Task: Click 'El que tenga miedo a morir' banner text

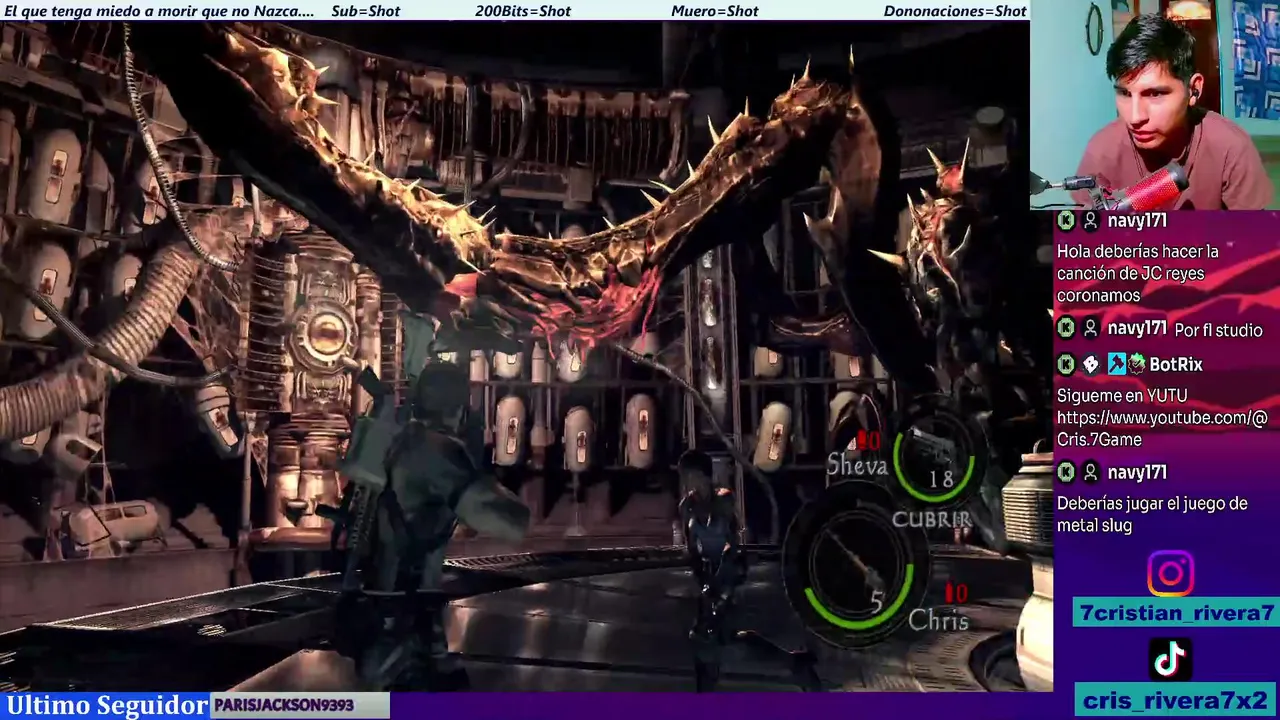Action: coord(160,11)
